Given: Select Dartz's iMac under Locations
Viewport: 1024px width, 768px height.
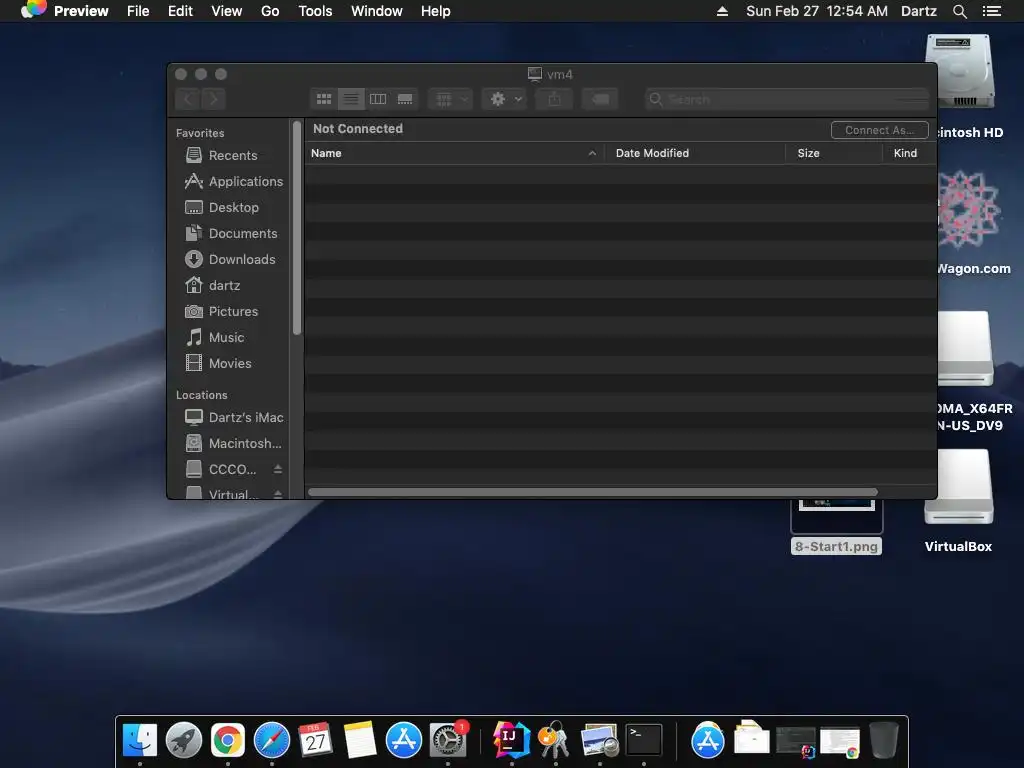Looking at the screenshot, I should 234,417.
